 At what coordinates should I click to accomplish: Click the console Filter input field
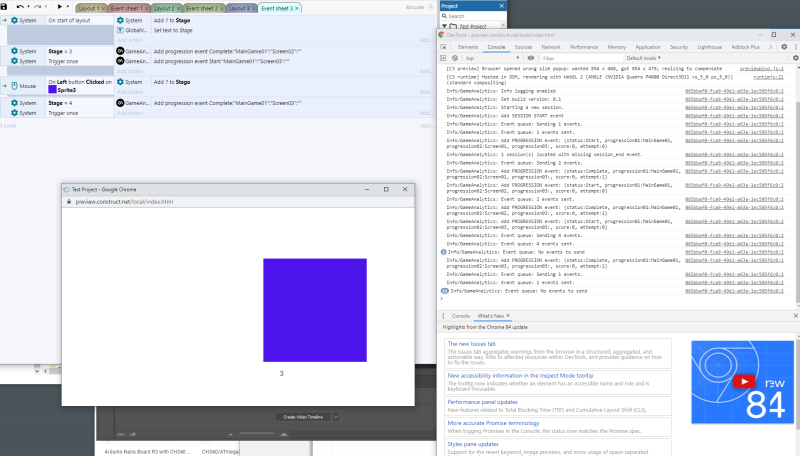[582, 58]
